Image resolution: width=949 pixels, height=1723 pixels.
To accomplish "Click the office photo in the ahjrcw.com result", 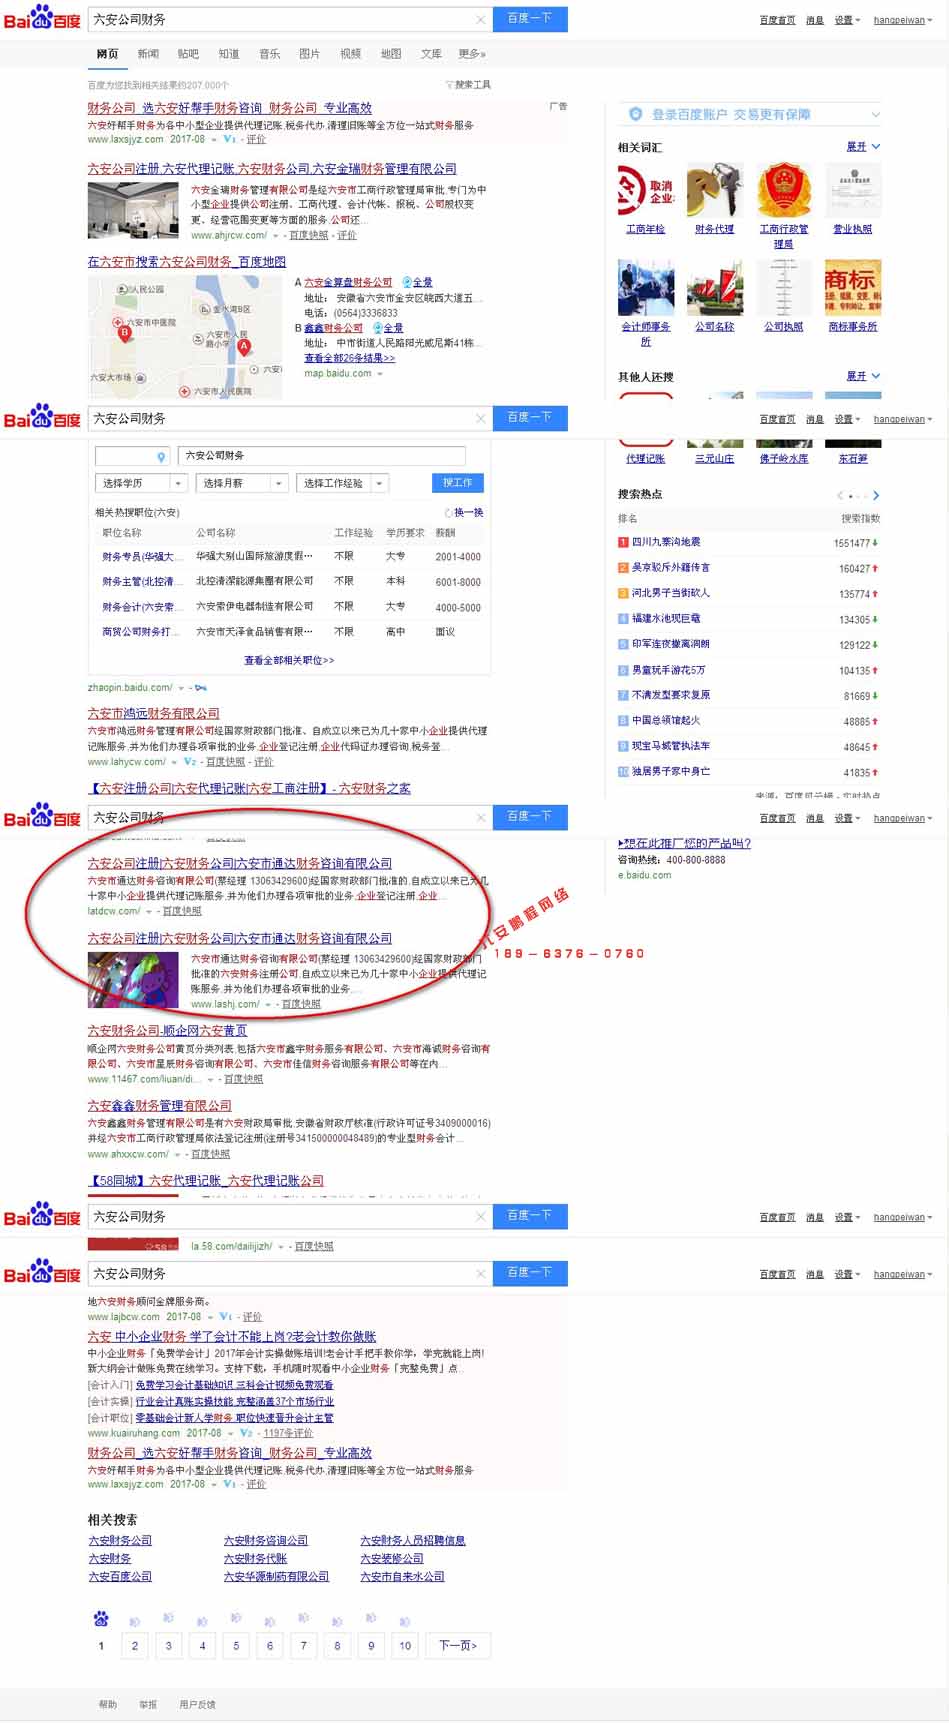I will 132,211.
